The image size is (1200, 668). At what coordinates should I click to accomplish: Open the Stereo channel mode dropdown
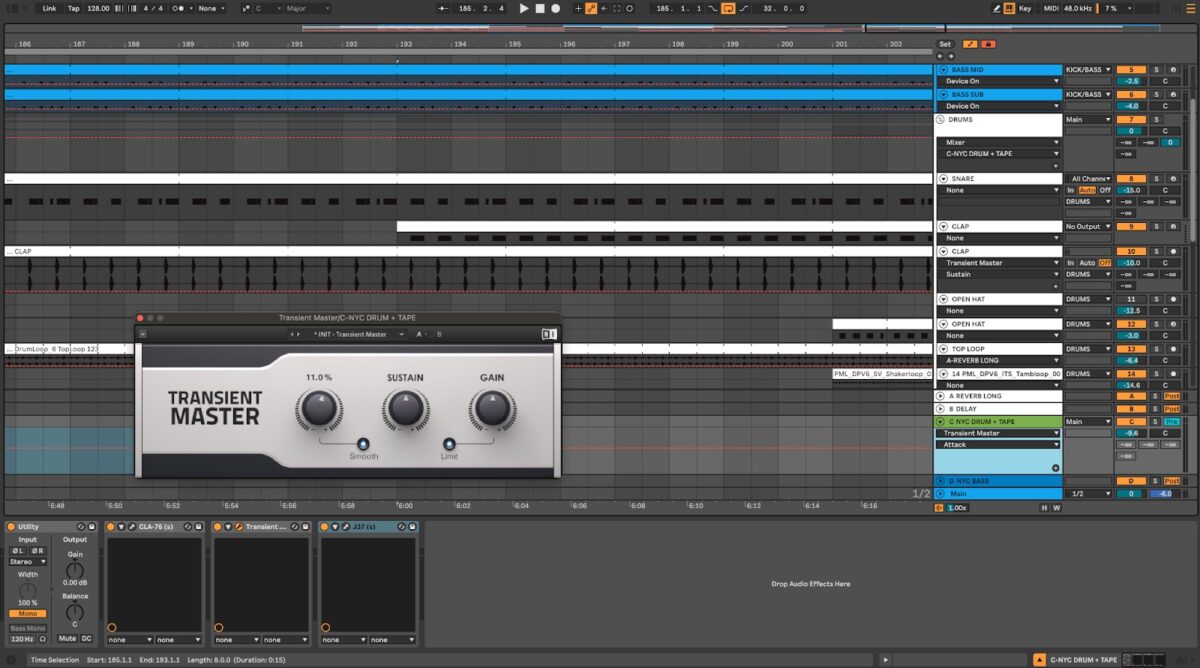(28, 562)
